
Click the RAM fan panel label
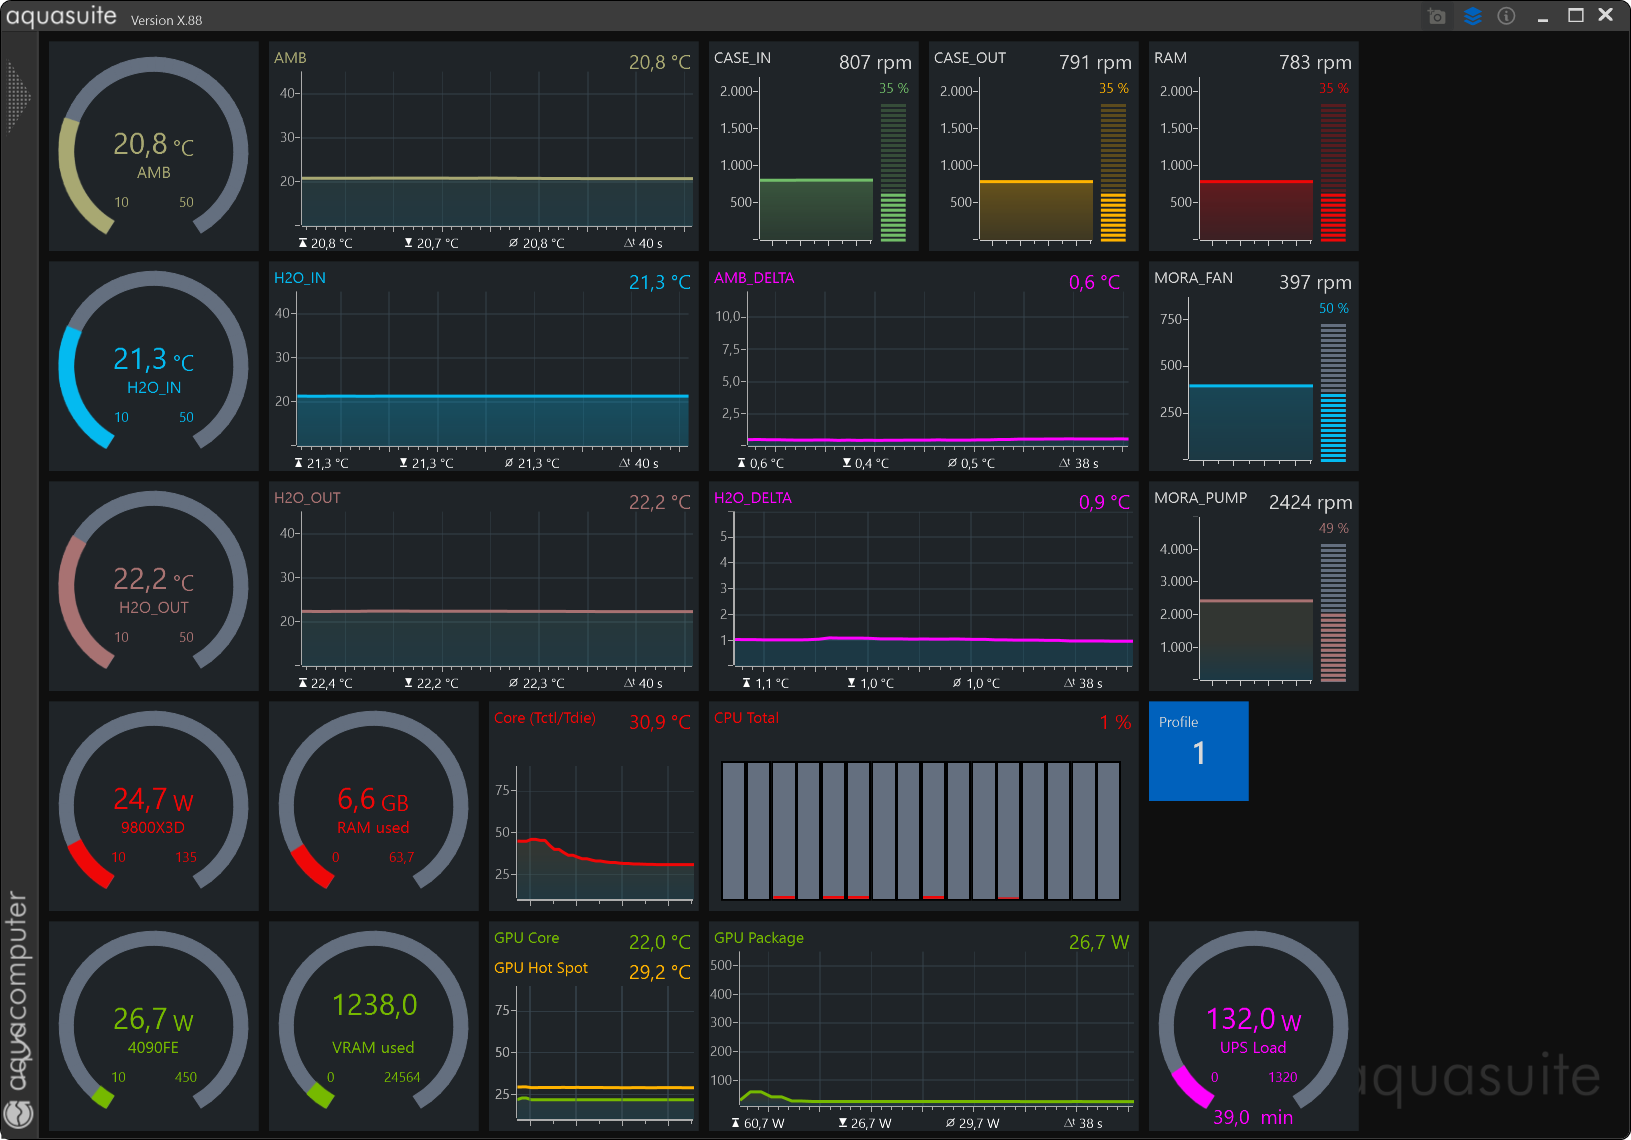1170,58
